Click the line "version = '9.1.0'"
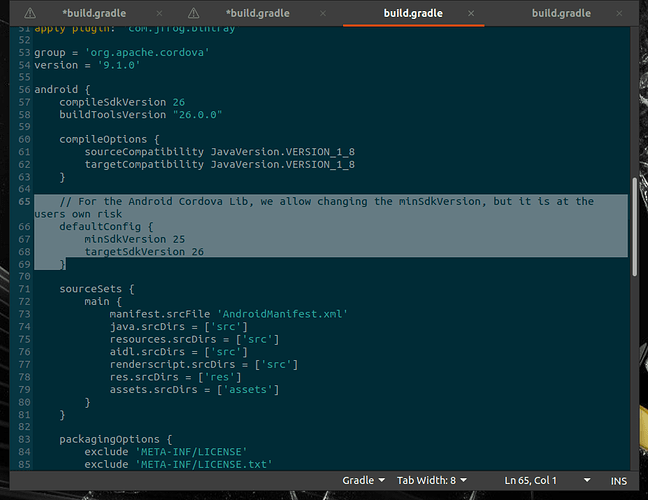 (87, 65)
